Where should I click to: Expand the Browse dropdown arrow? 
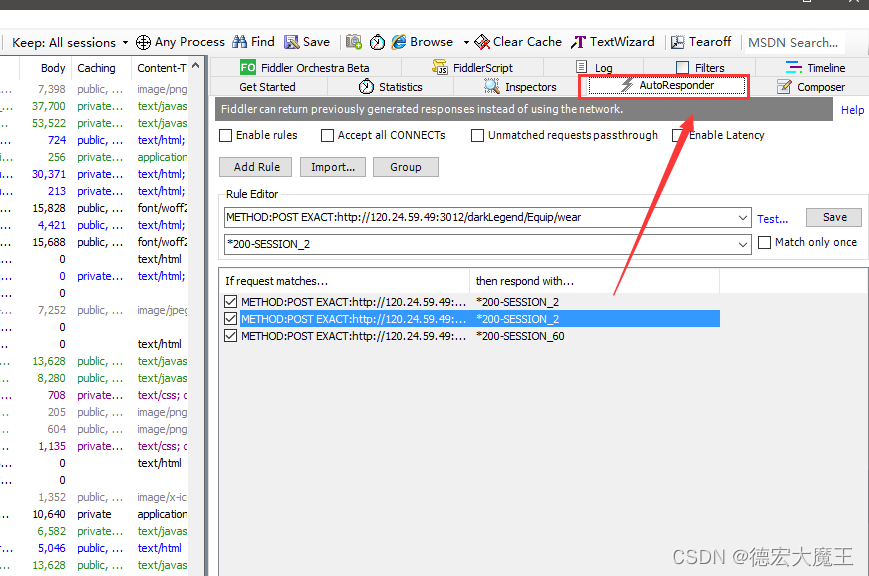pyautogui.click(x=466, y=43)
